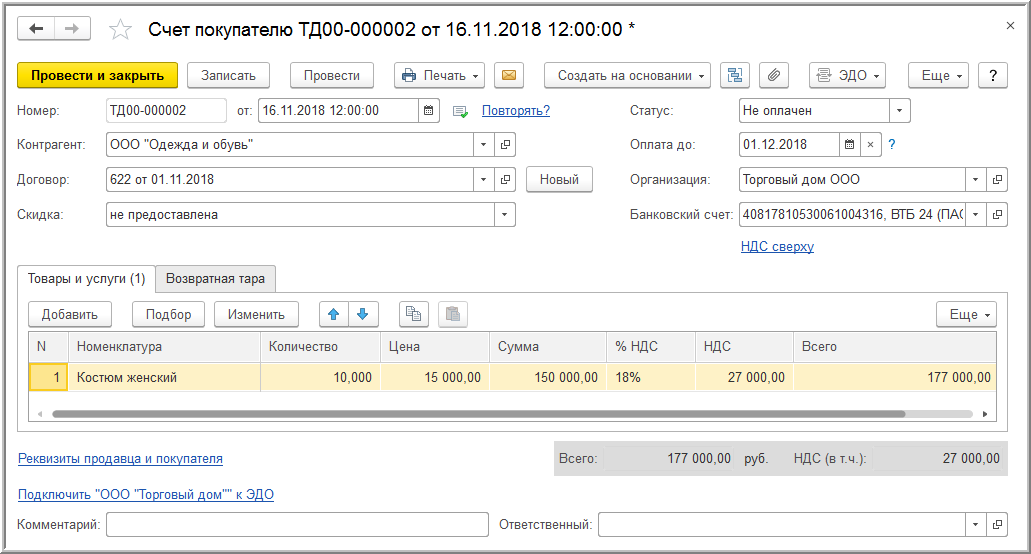The height and width of the screenshot is (554, 1031).
Task: Move the row down with the blue down arrow
Action: point(363,314)
